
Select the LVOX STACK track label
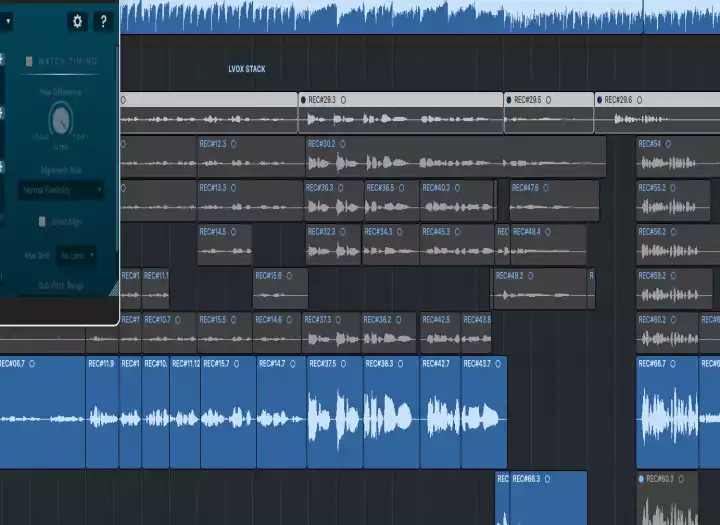point(247,69)
